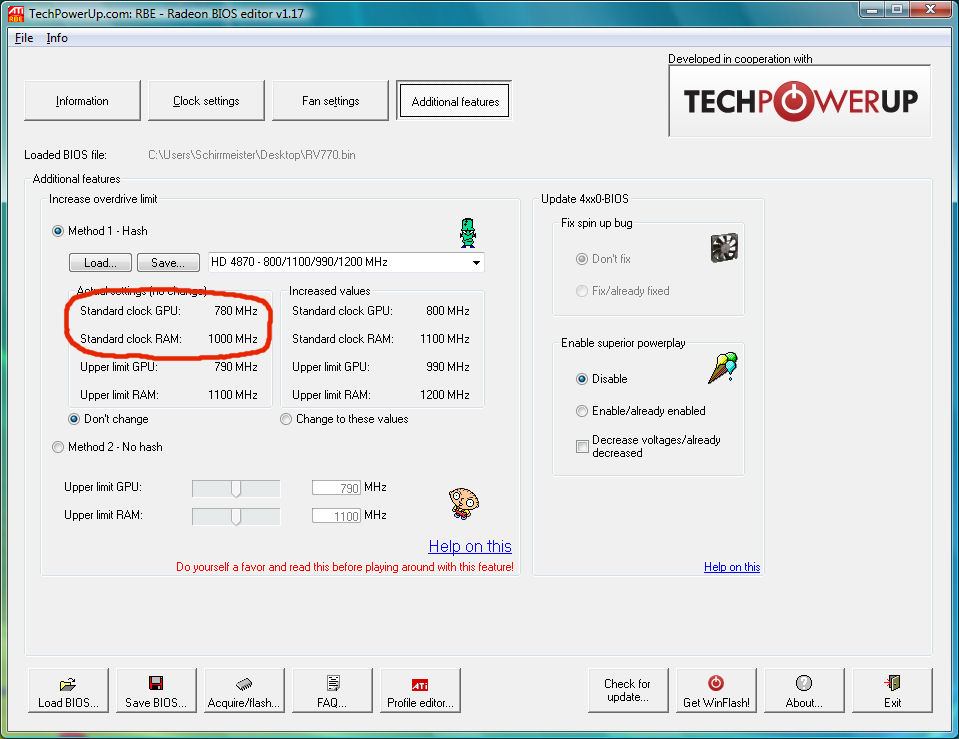Open the FAQ document button
This screenshot has height=739, width=959.
pos(332,691)
